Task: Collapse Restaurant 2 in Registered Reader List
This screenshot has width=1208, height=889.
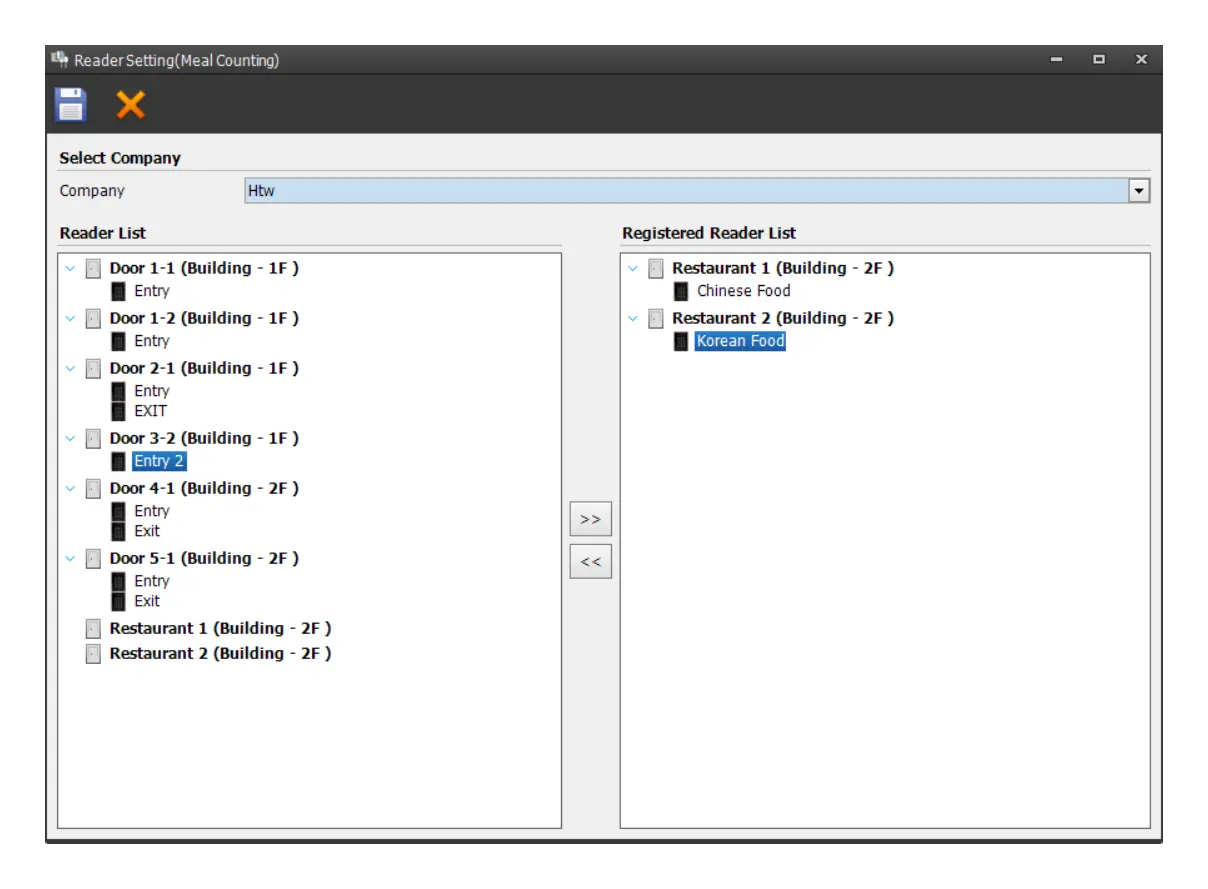Action: [632, 318]
